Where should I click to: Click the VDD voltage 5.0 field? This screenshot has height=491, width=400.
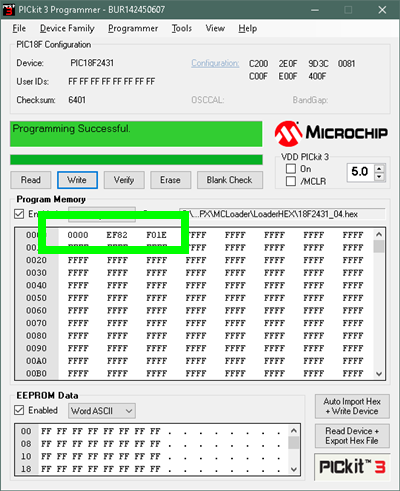click(360, 172)
